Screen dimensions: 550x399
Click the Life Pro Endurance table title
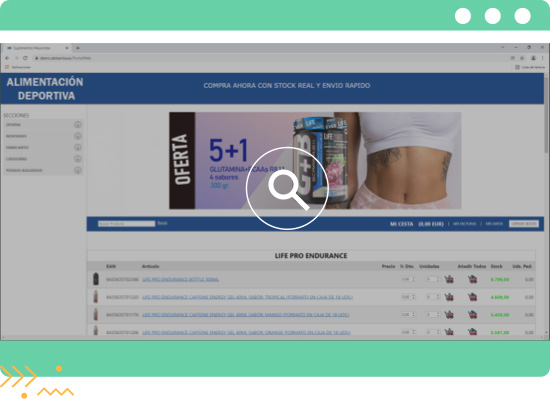pyautogui.click(x=311, y=256)
